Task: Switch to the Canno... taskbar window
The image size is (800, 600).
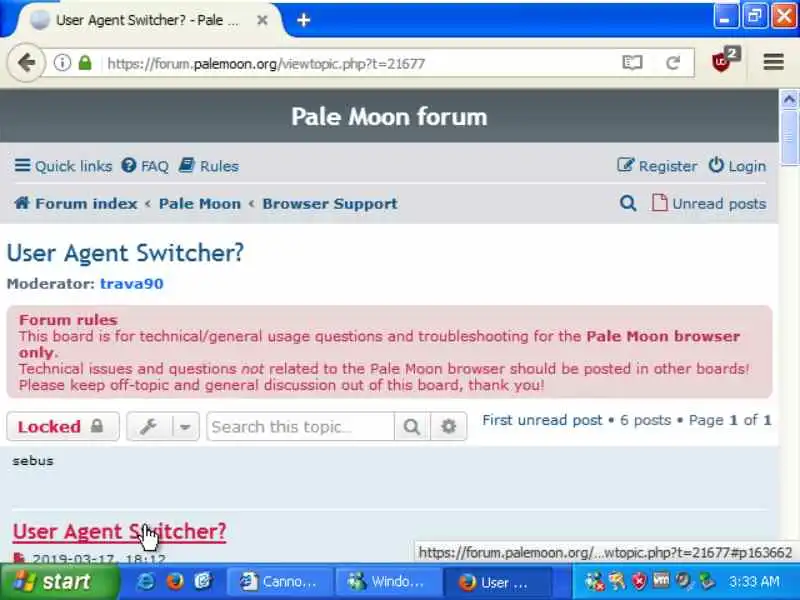Action: (278, 582)
